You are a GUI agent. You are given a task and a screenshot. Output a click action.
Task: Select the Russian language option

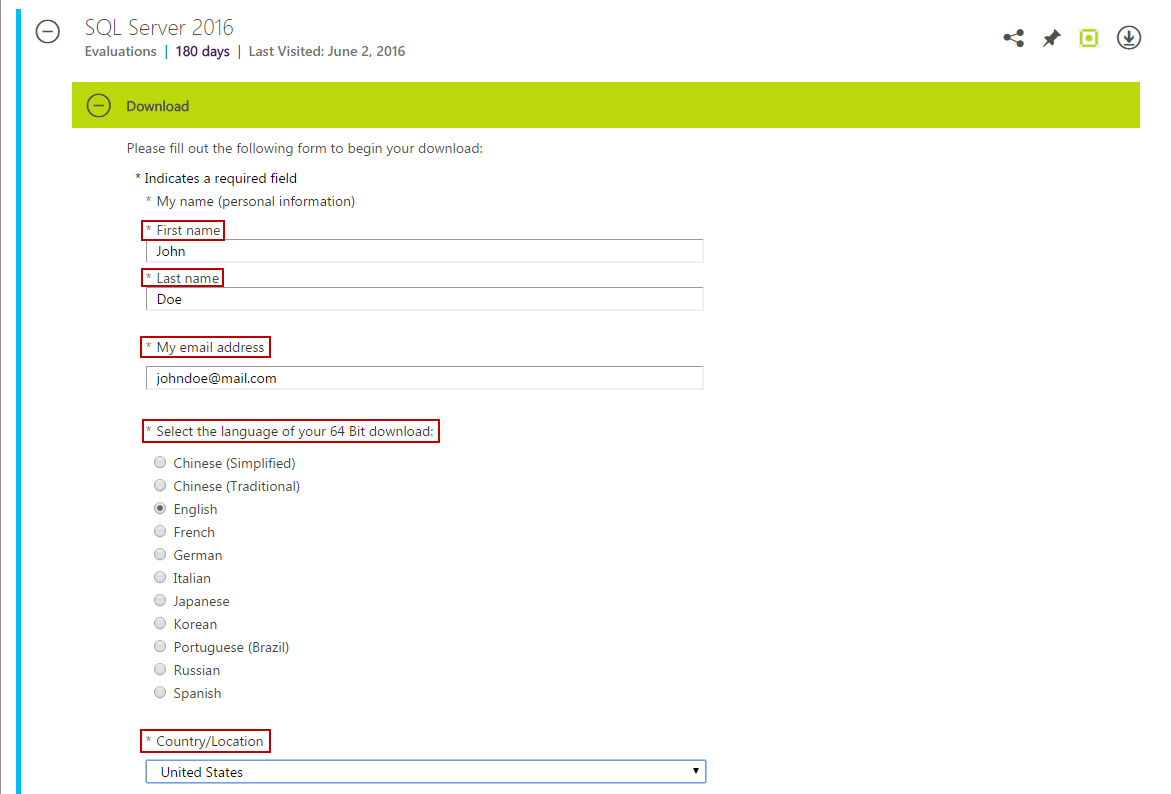click(160, 669)
